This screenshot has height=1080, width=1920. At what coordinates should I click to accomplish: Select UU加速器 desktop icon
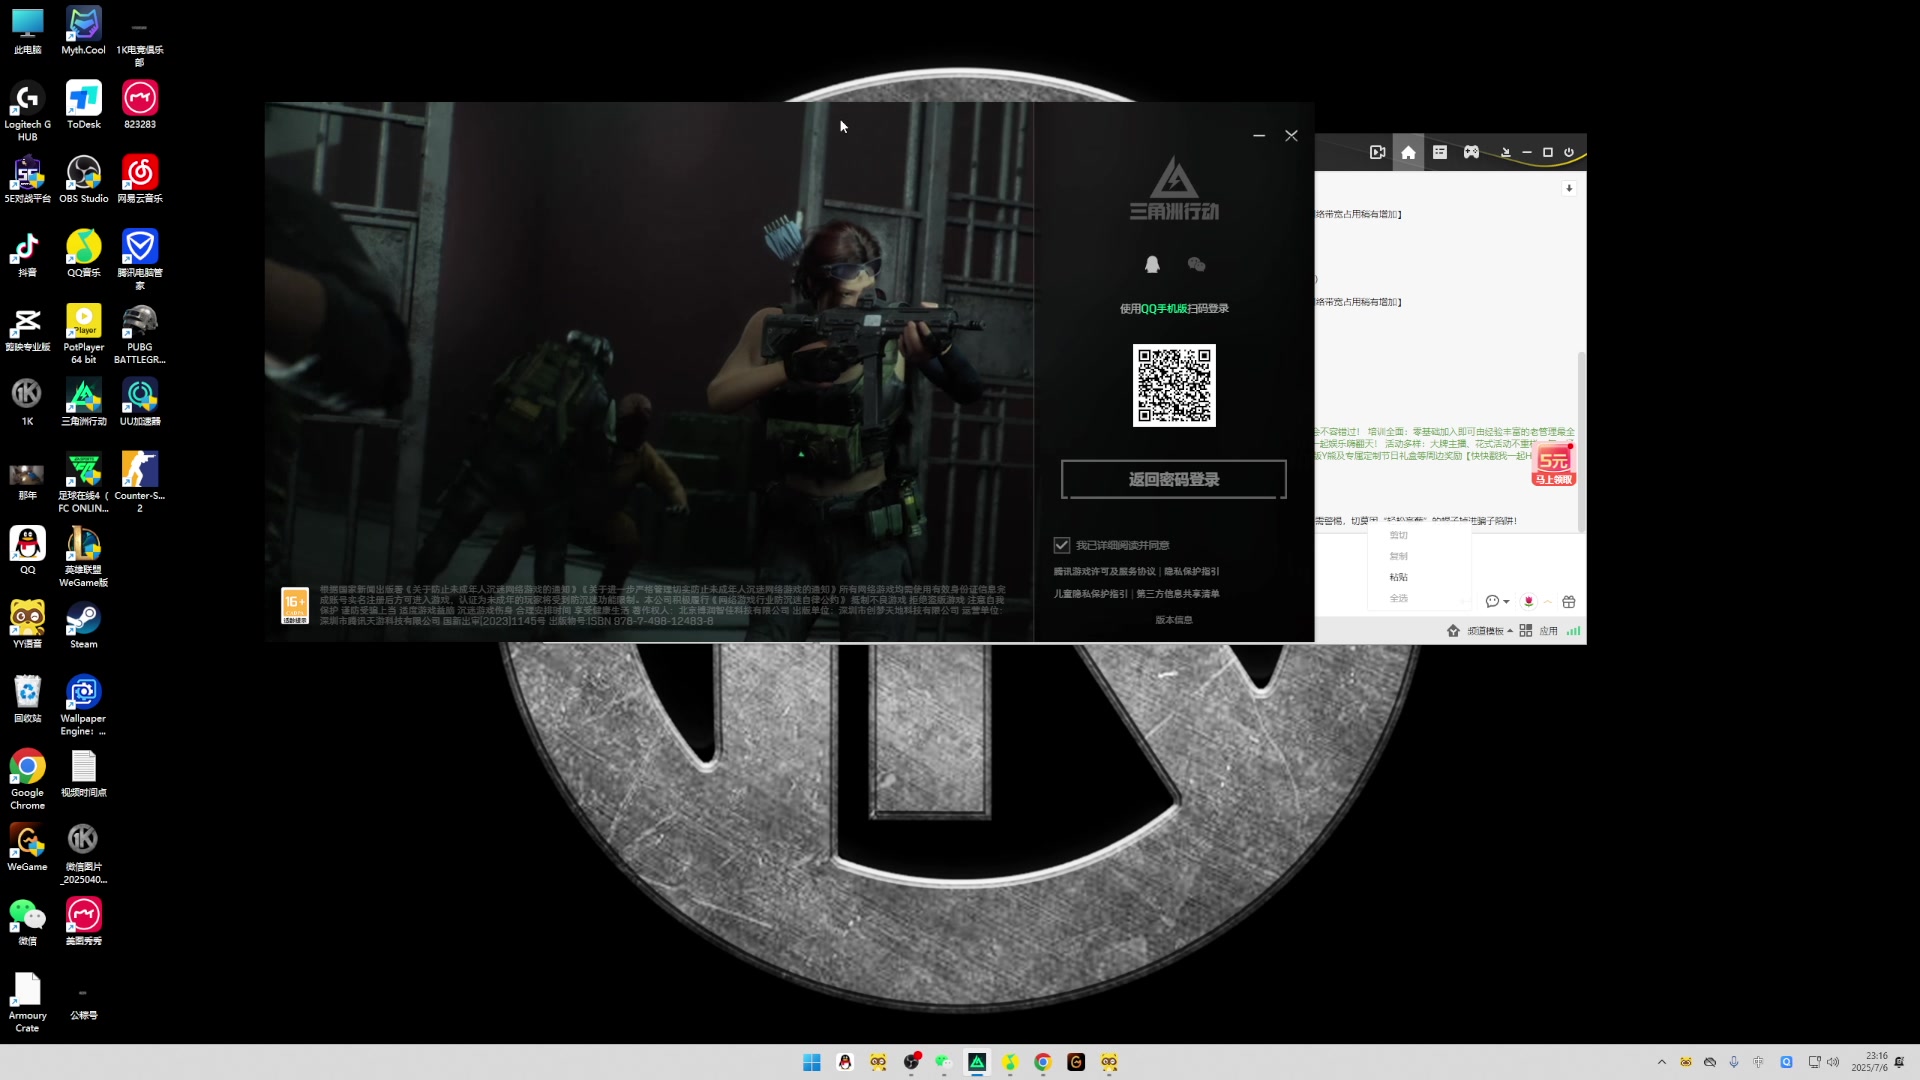tap(140, 402)
